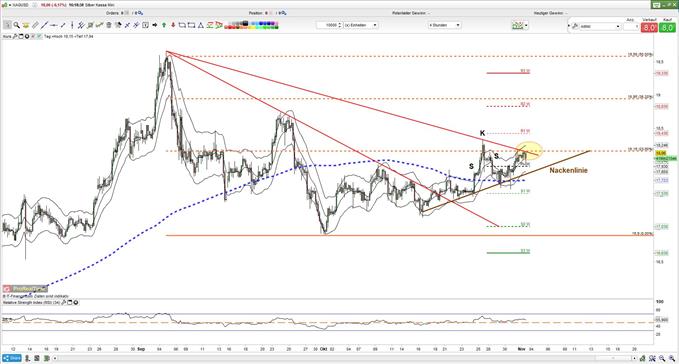Toggle the round icon beside Kurs label

point(27,36)
